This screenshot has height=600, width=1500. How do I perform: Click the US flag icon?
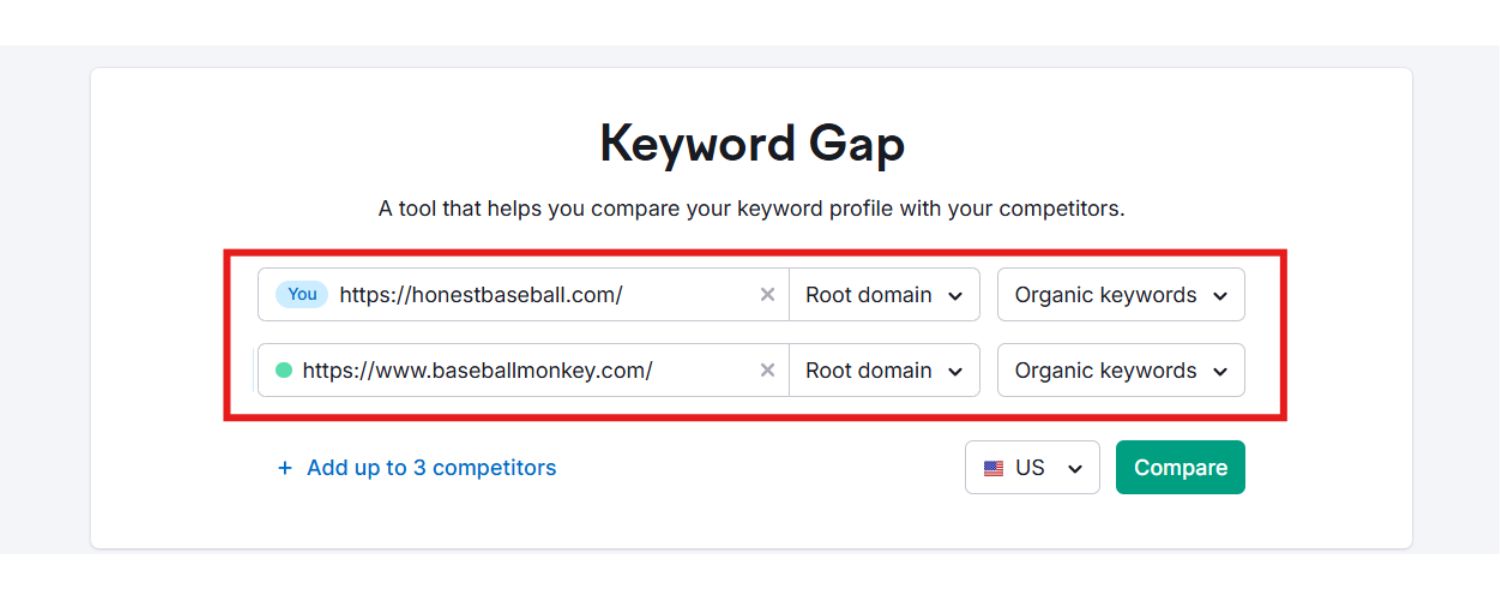[x=993, y=468]
